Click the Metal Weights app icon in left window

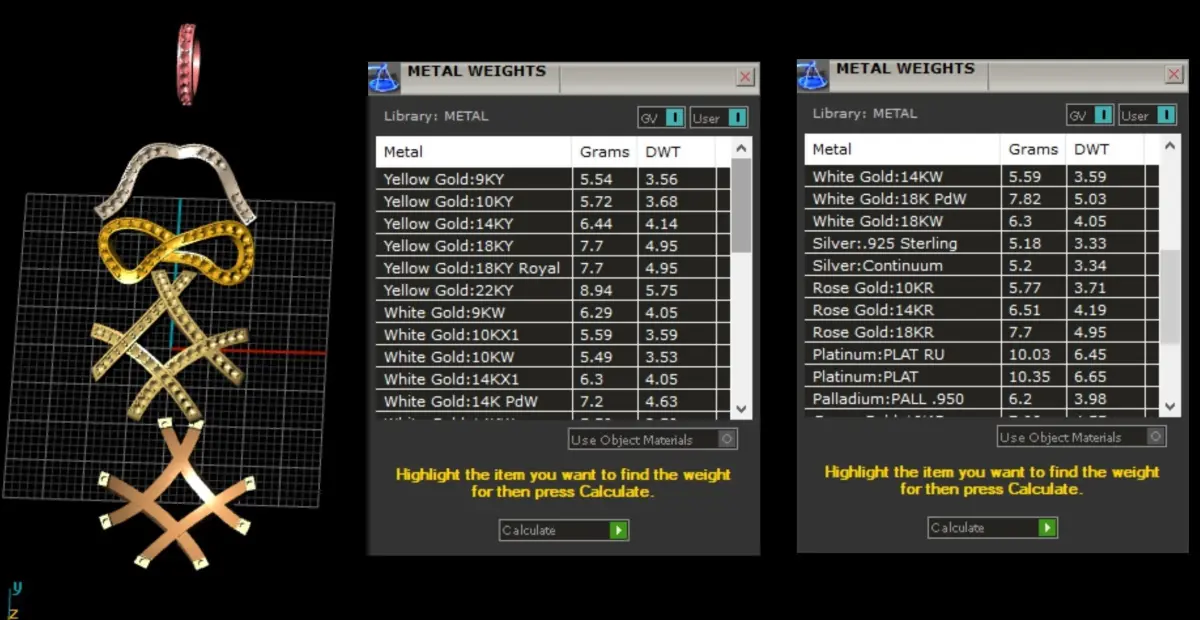(x=384, y=77)
